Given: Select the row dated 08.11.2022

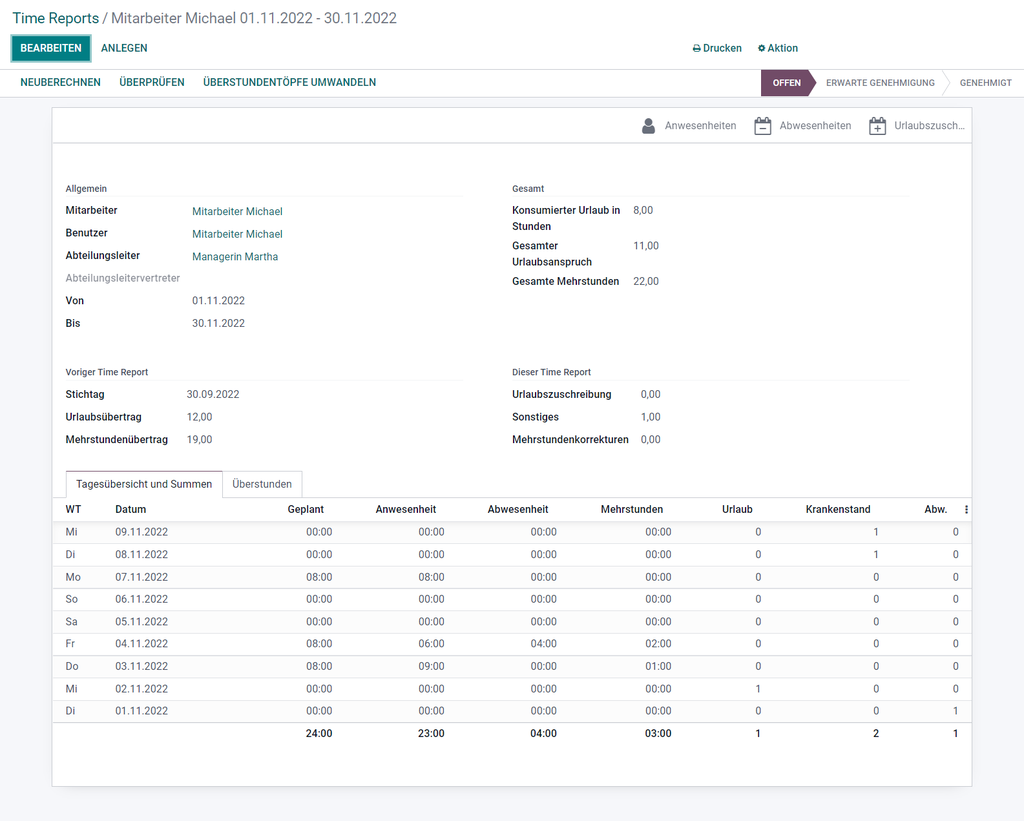Looking at the screenshot, I should click(x=512, y=555).
